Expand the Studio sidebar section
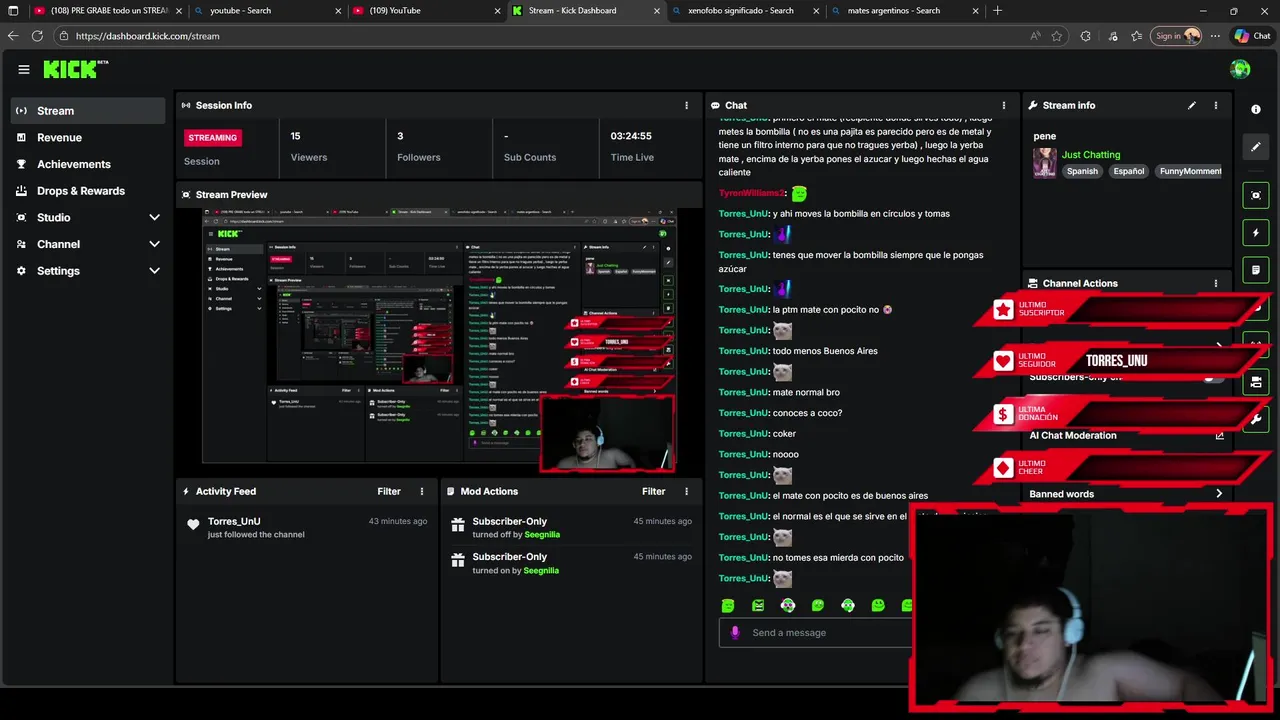This screenshot has width=1280, height=720. point(88,217)
